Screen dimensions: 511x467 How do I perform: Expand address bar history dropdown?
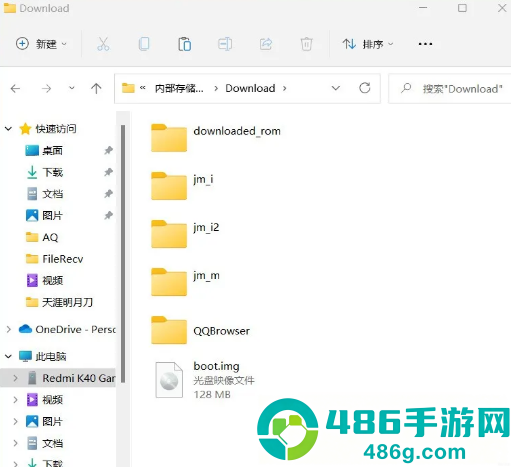click(336, 88)
